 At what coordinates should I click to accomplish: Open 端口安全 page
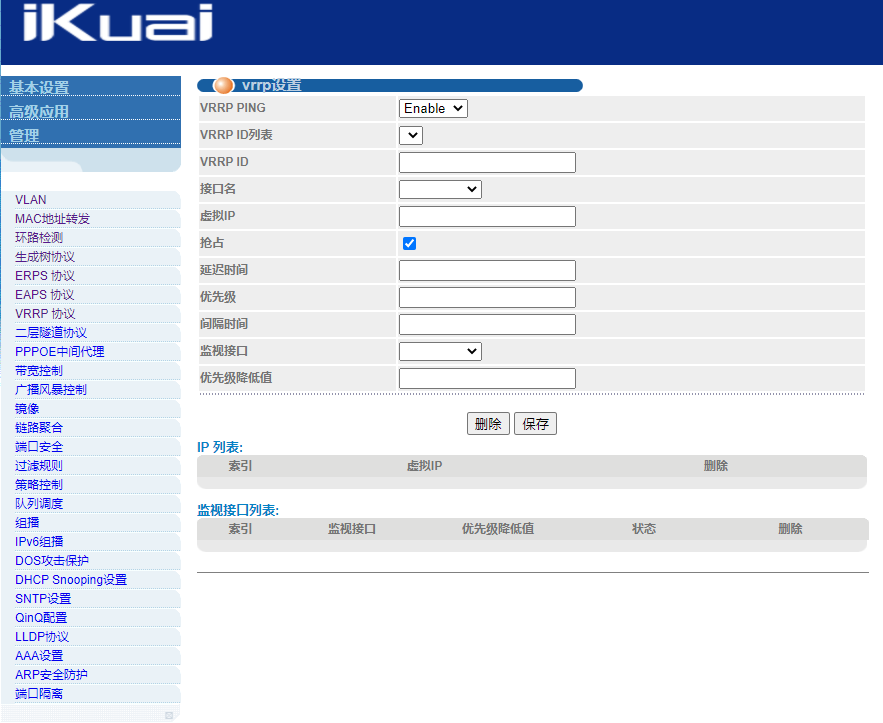pos(39,447)
